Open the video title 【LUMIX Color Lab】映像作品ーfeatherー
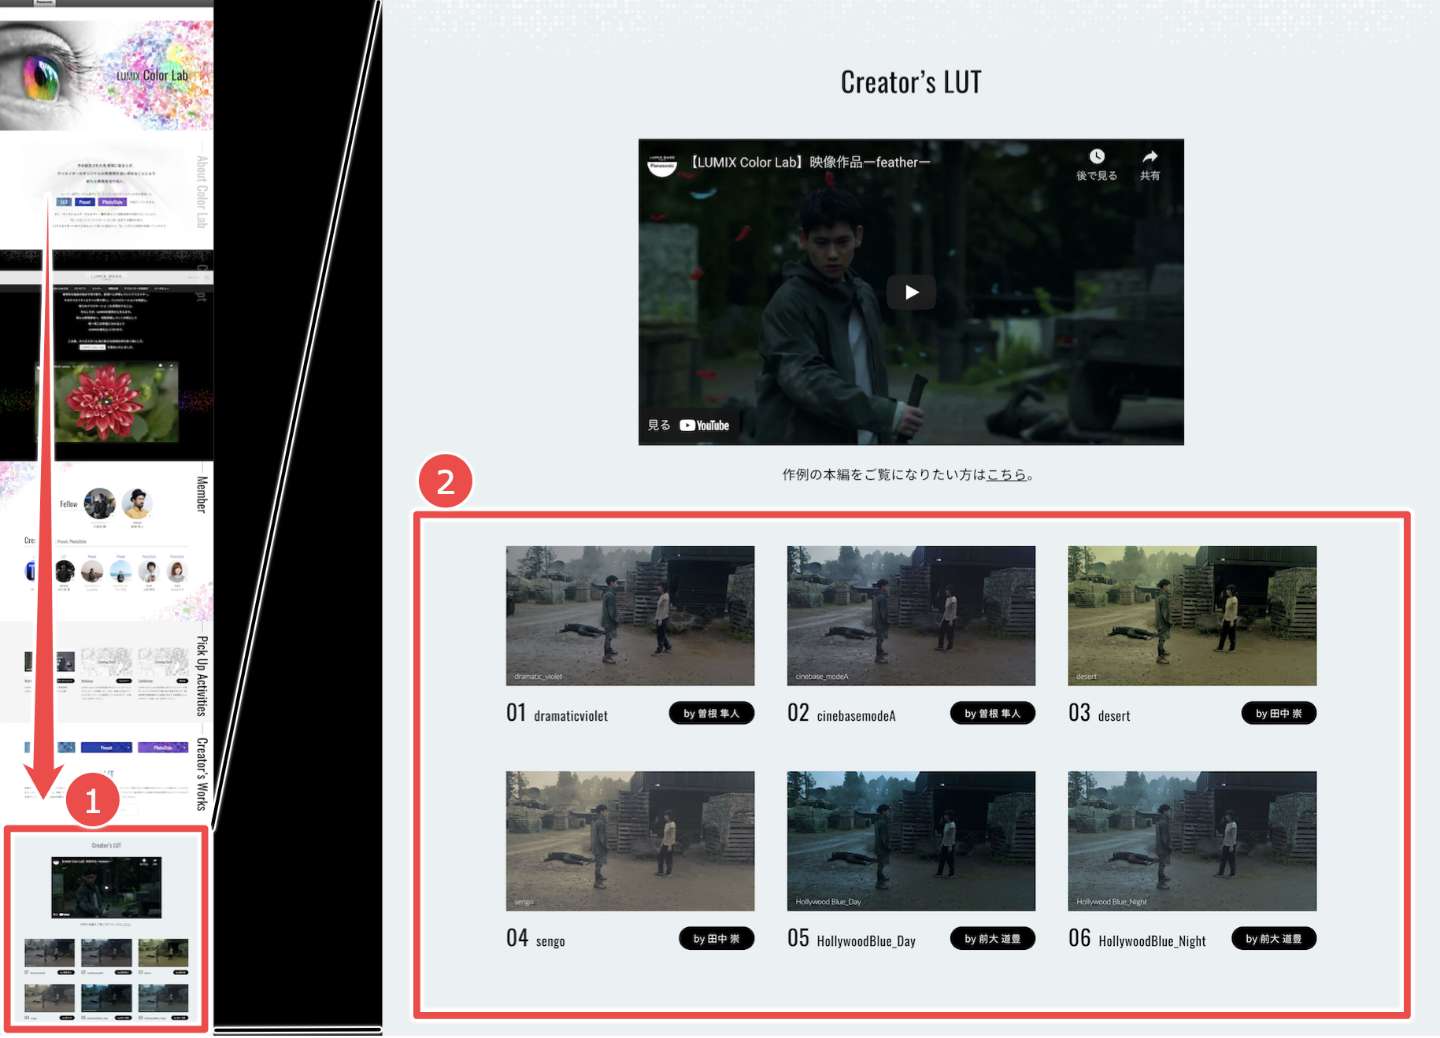The height and width of the screenshot is (1038, 1440). pos(811,162)
